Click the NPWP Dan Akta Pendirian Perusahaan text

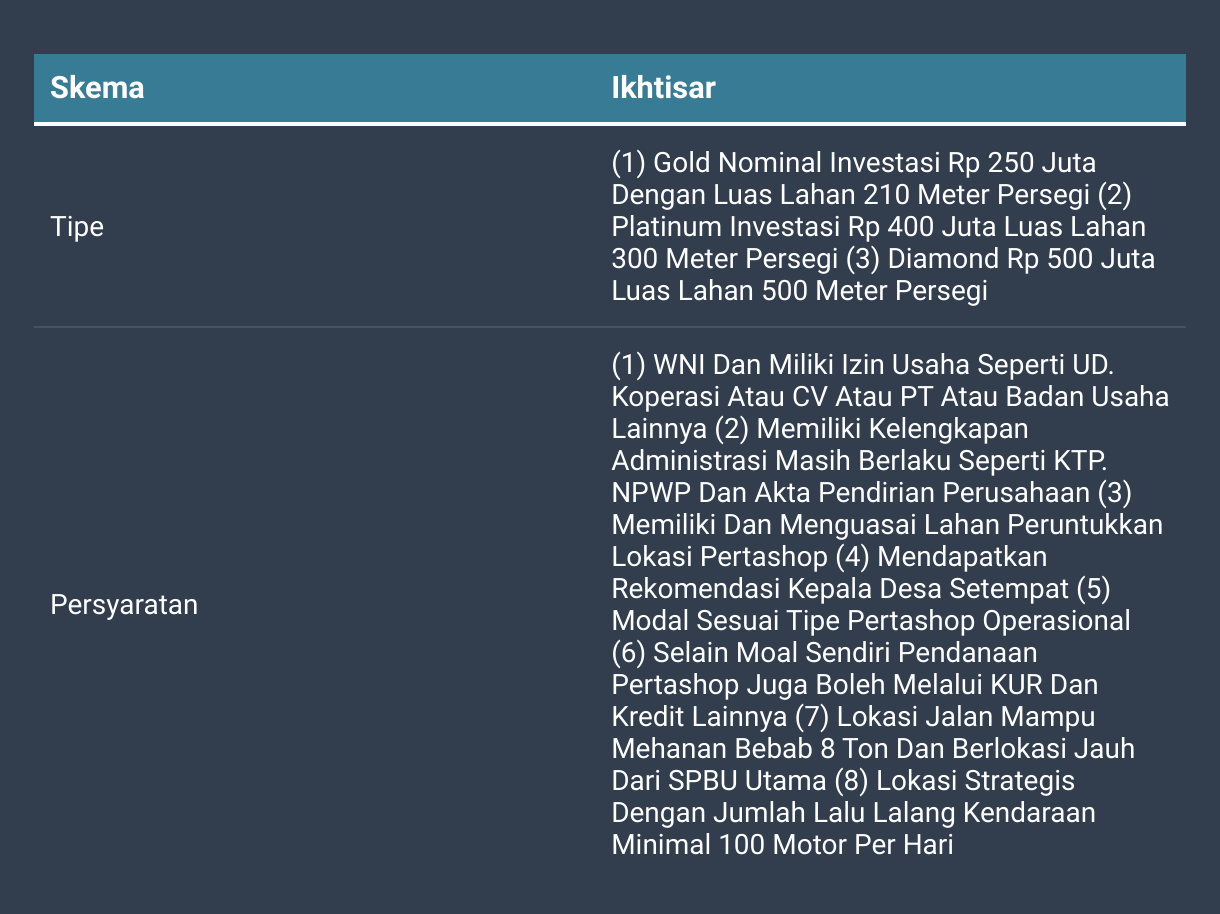[850, 493]
